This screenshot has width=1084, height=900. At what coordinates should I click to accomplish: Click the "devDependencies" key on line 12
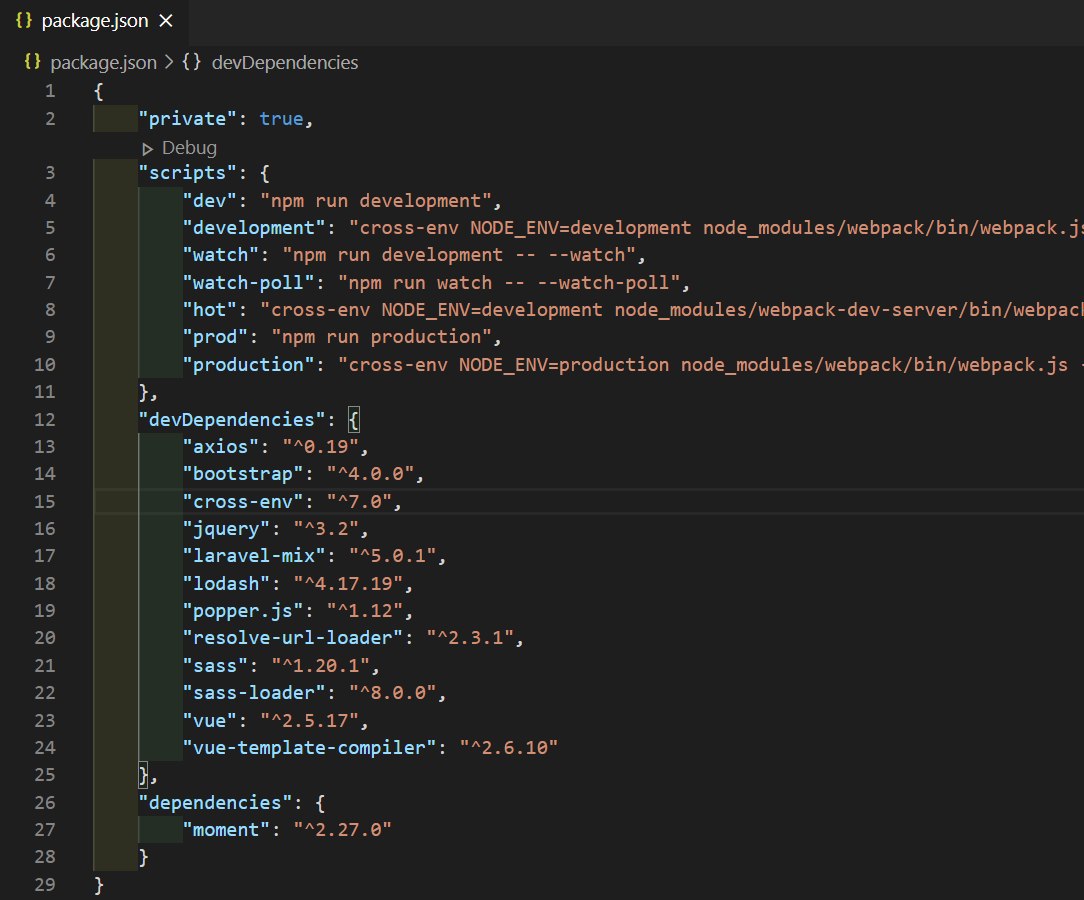232,420
